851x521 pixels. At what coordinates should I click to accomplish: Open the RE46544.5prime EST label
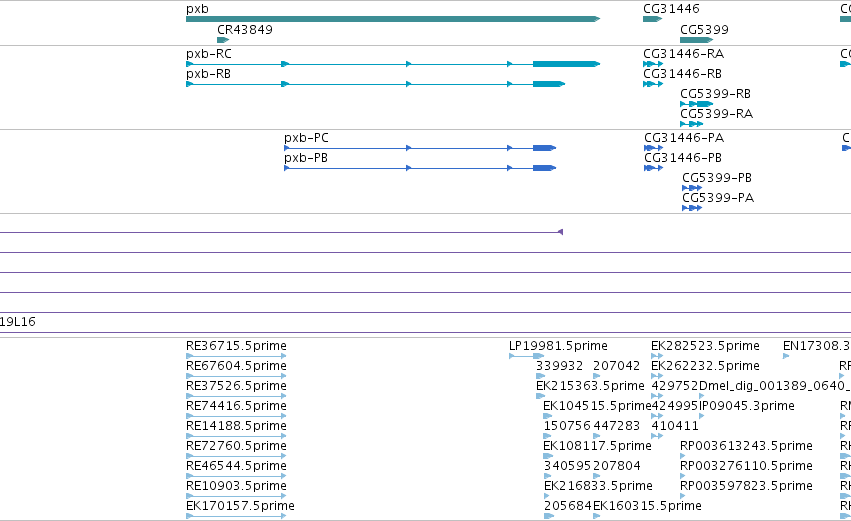[236, 466]
